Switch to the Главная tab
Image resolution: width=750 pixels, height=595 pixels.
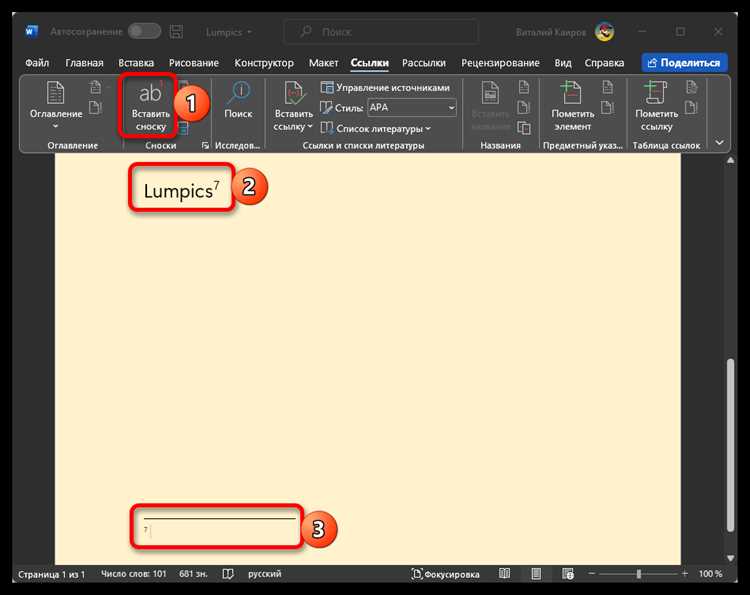[x=84, y=63]
